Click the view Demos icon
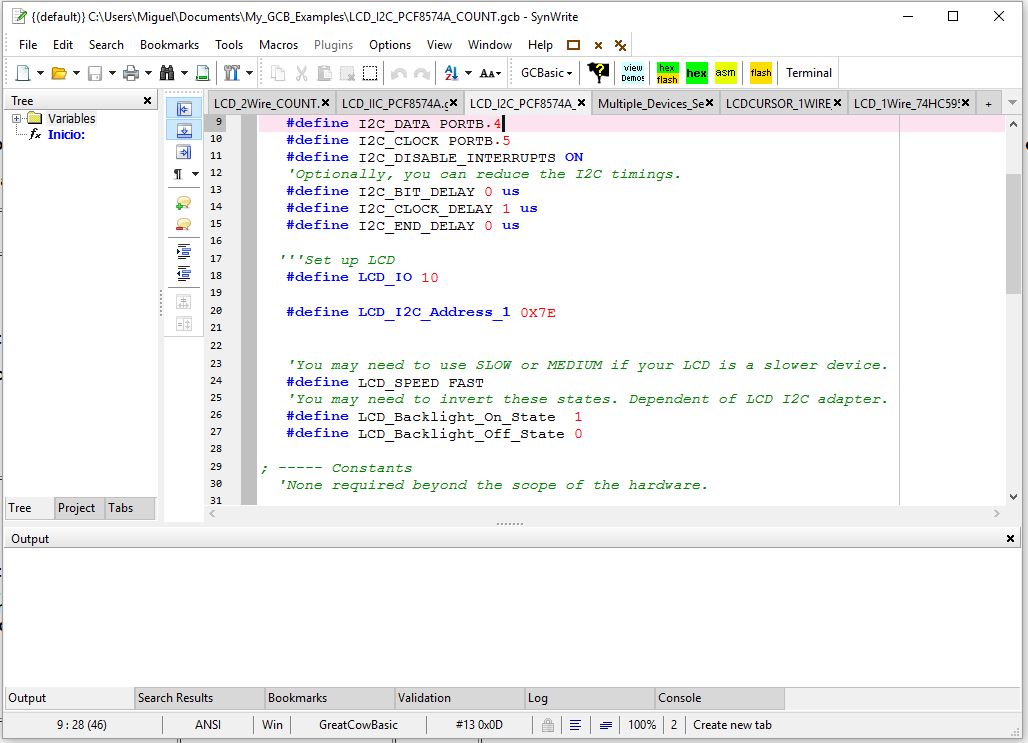Image resolution: width=1028 pixels, height=743 pixels. [633, 73]
